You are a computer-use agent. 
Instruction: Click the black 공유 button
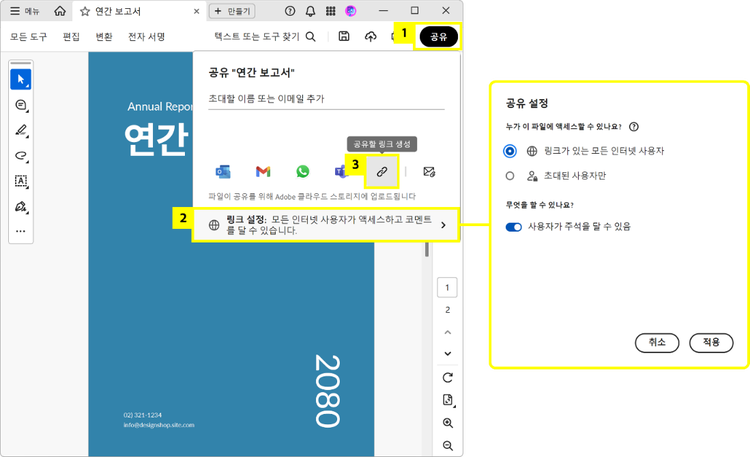pos(439,37)
